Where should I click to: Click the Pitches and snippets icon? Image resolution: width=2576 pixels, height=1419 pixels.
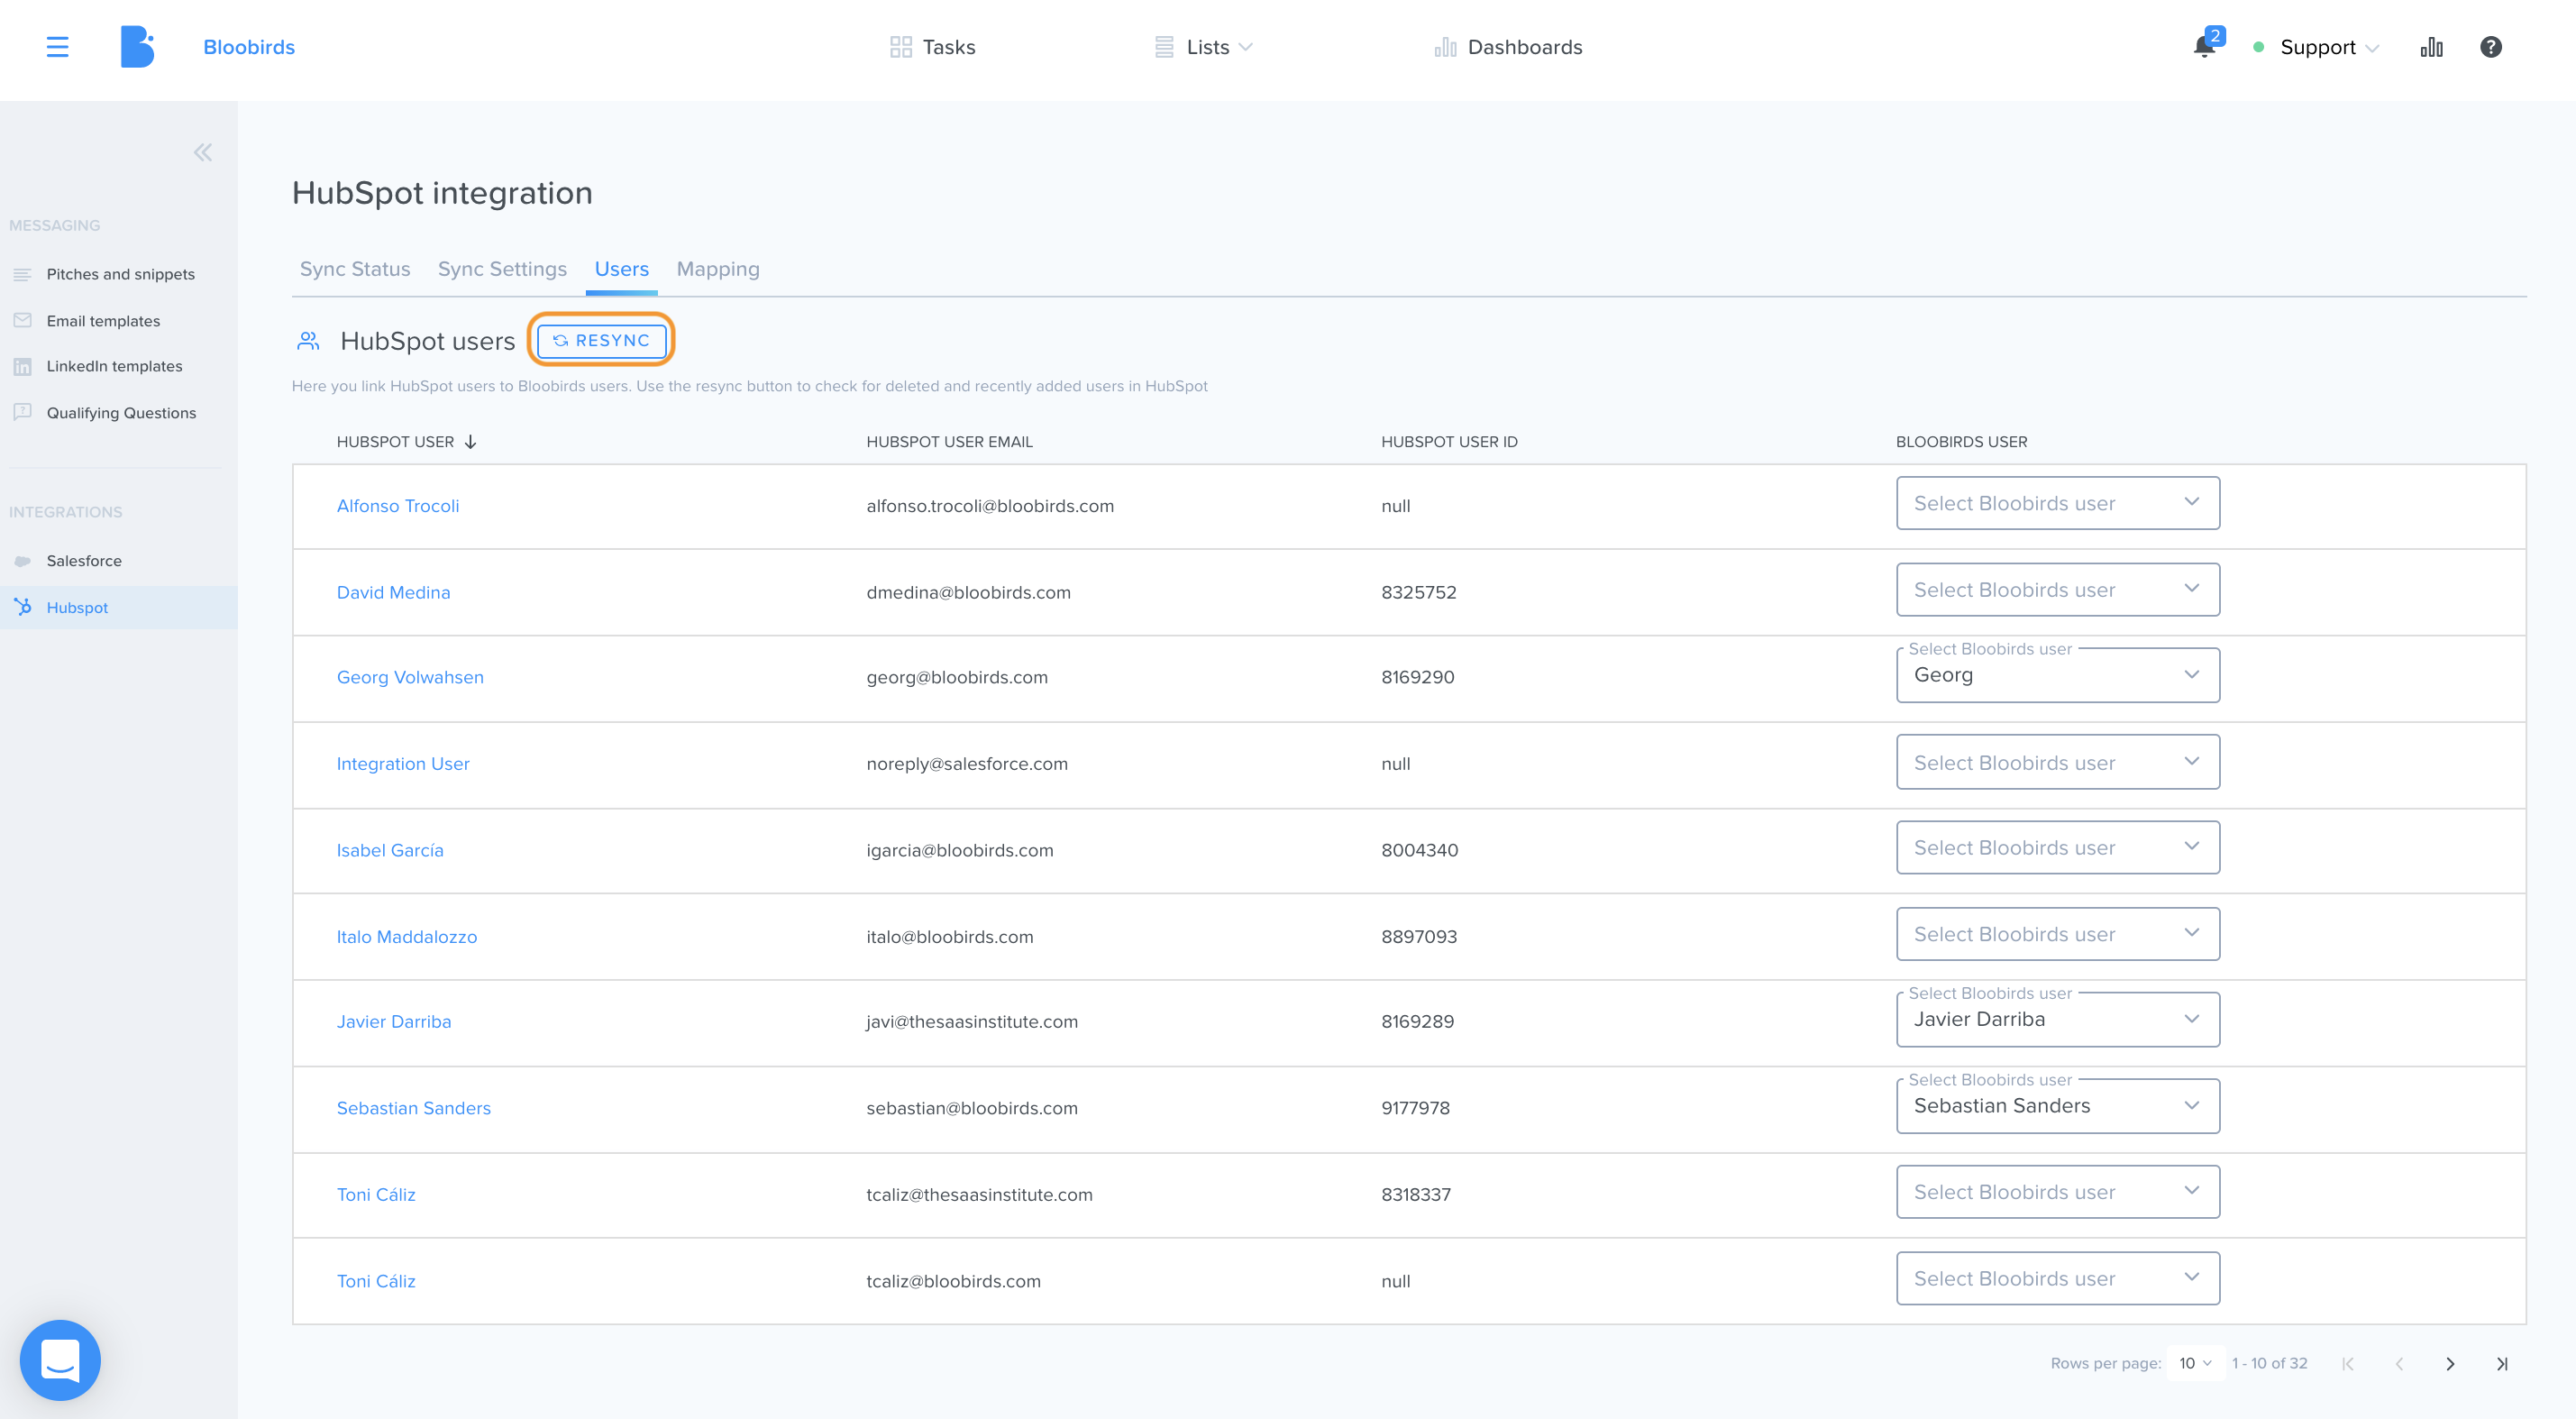point(23,274)
